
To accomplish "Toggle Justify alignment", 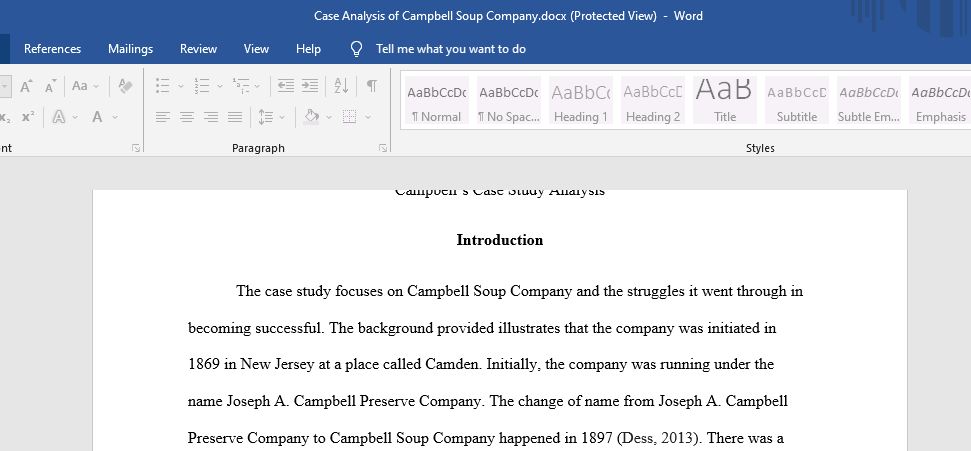I will 235,117.
